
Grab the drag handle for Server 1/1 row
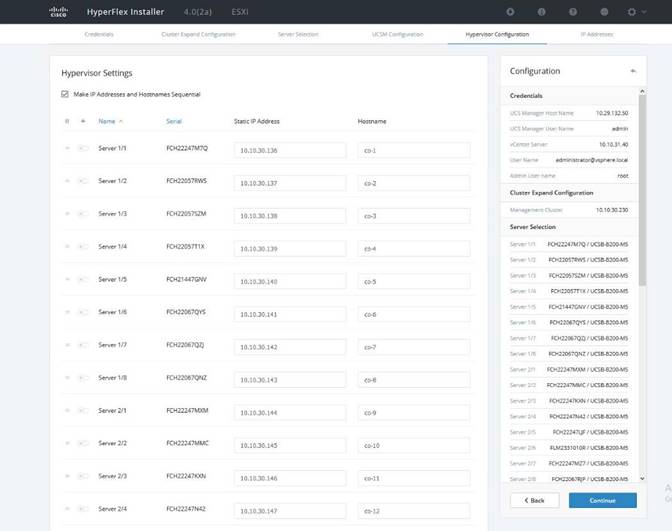pyautogui.click(x=67, y=148)
